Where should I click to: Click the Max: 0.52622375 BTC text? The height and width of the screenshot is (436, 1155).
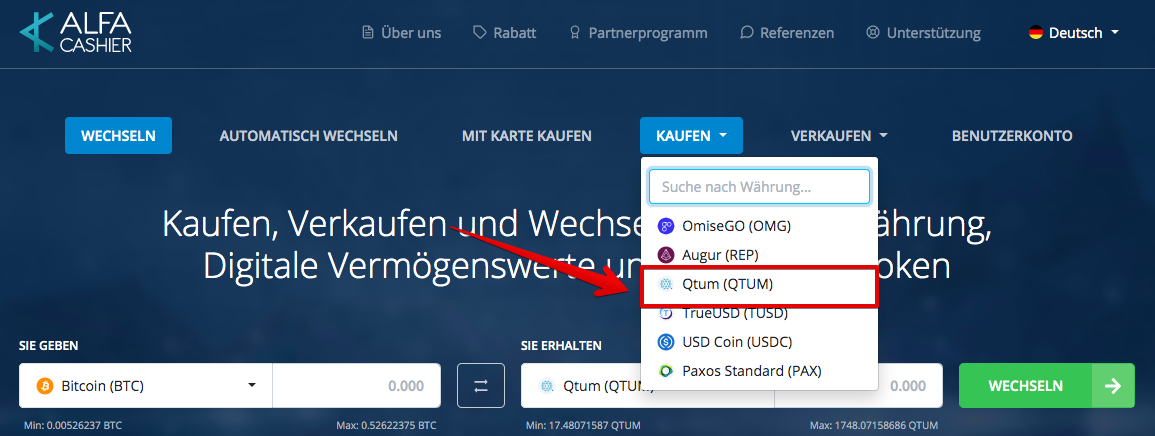[385, 426]
